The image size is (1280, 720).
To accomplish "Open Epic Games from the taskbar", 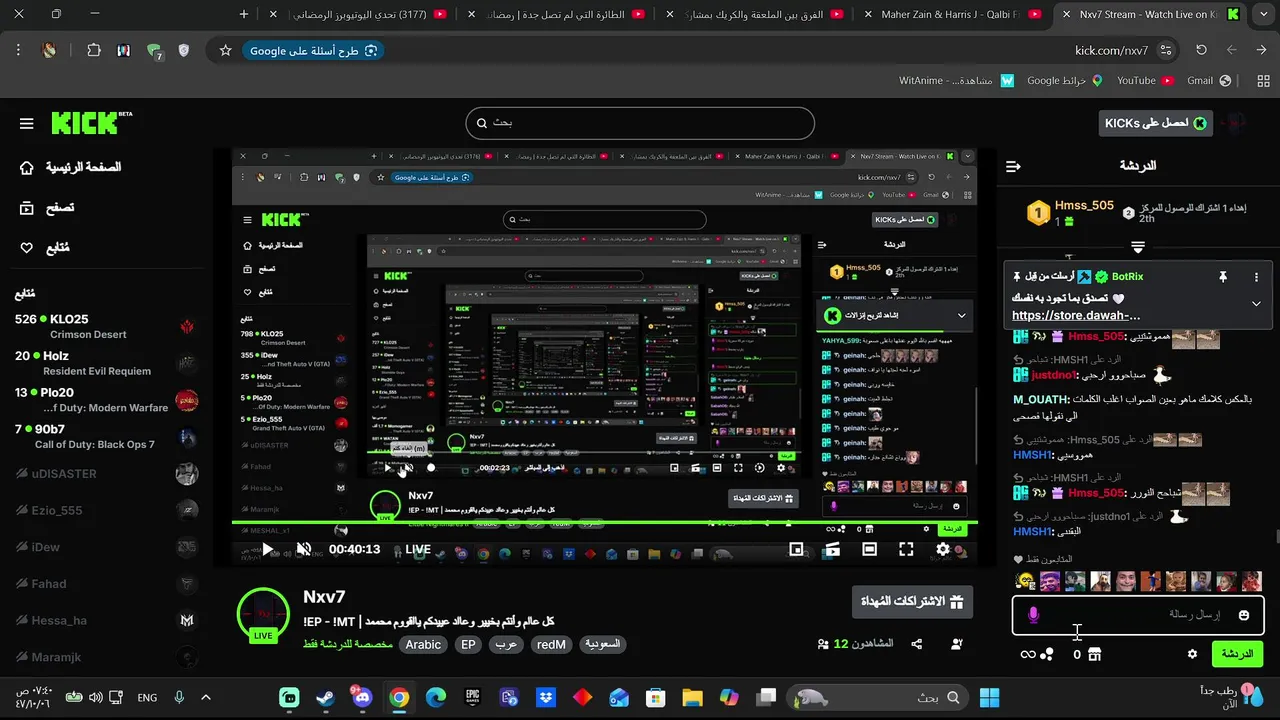I will tap(472, 697).
